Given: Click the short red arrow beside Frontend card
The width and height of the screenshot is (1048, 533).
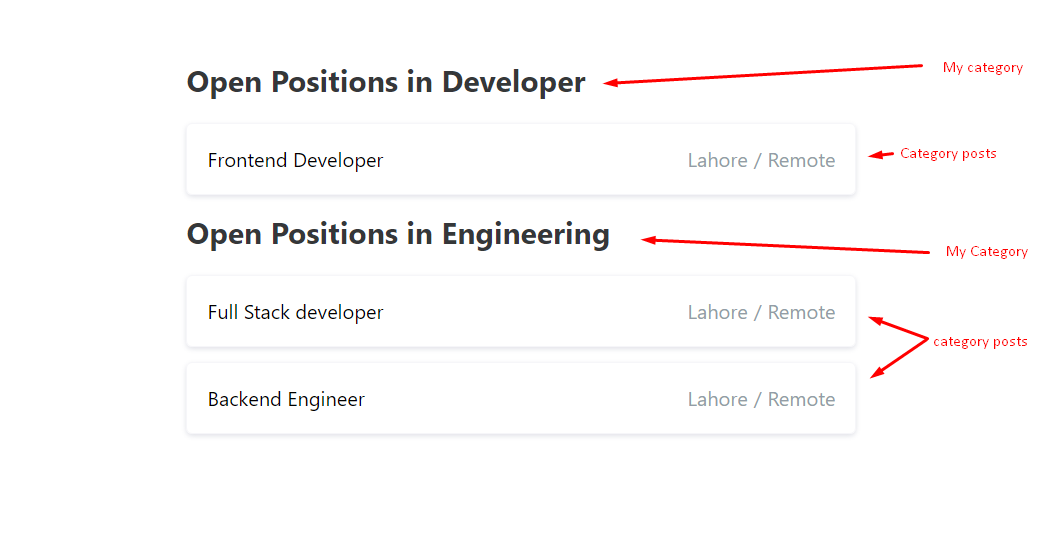Looking at the screenshot, I should (880, 155).
